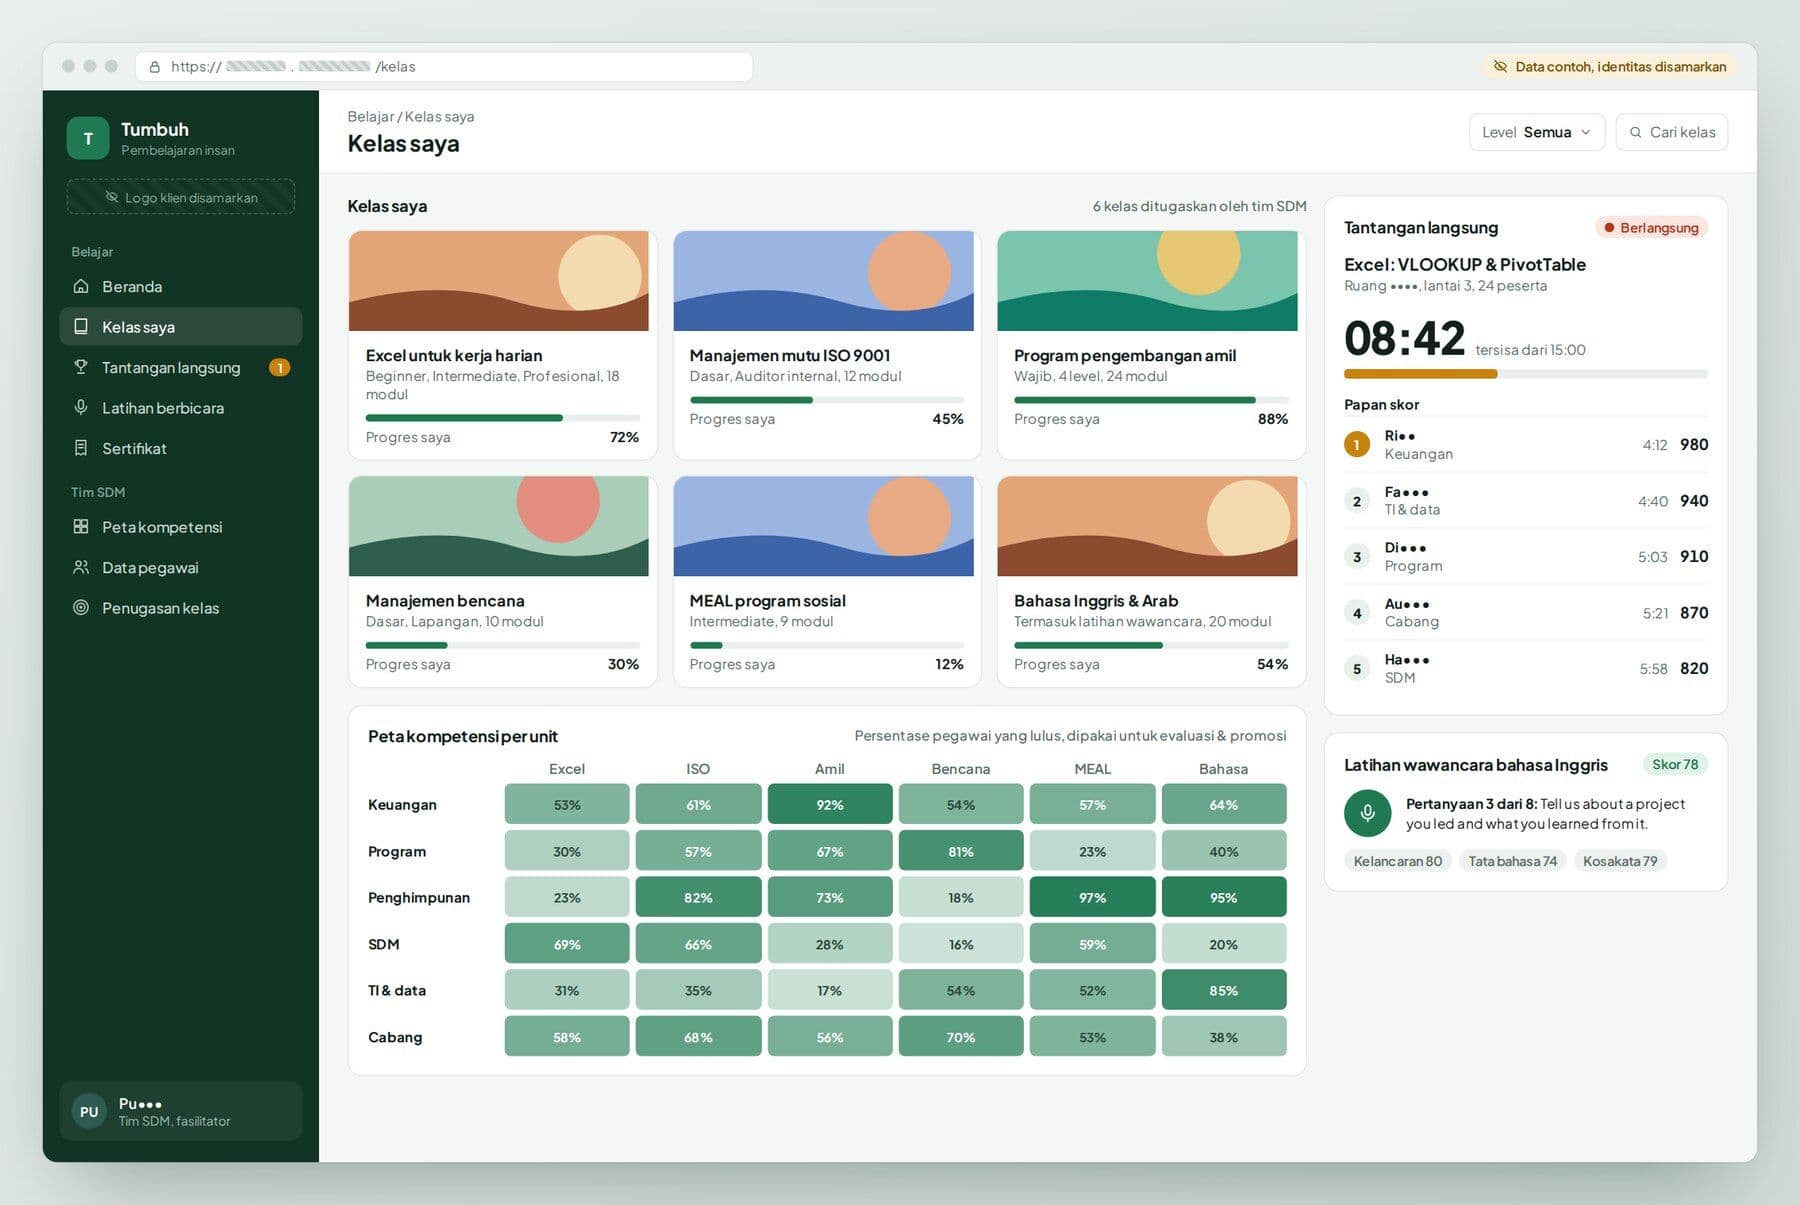The height and width of the screenshot is (1205, 1800).
Task: Click the PU avatar at sidebar bottom
Action: 89,1112
